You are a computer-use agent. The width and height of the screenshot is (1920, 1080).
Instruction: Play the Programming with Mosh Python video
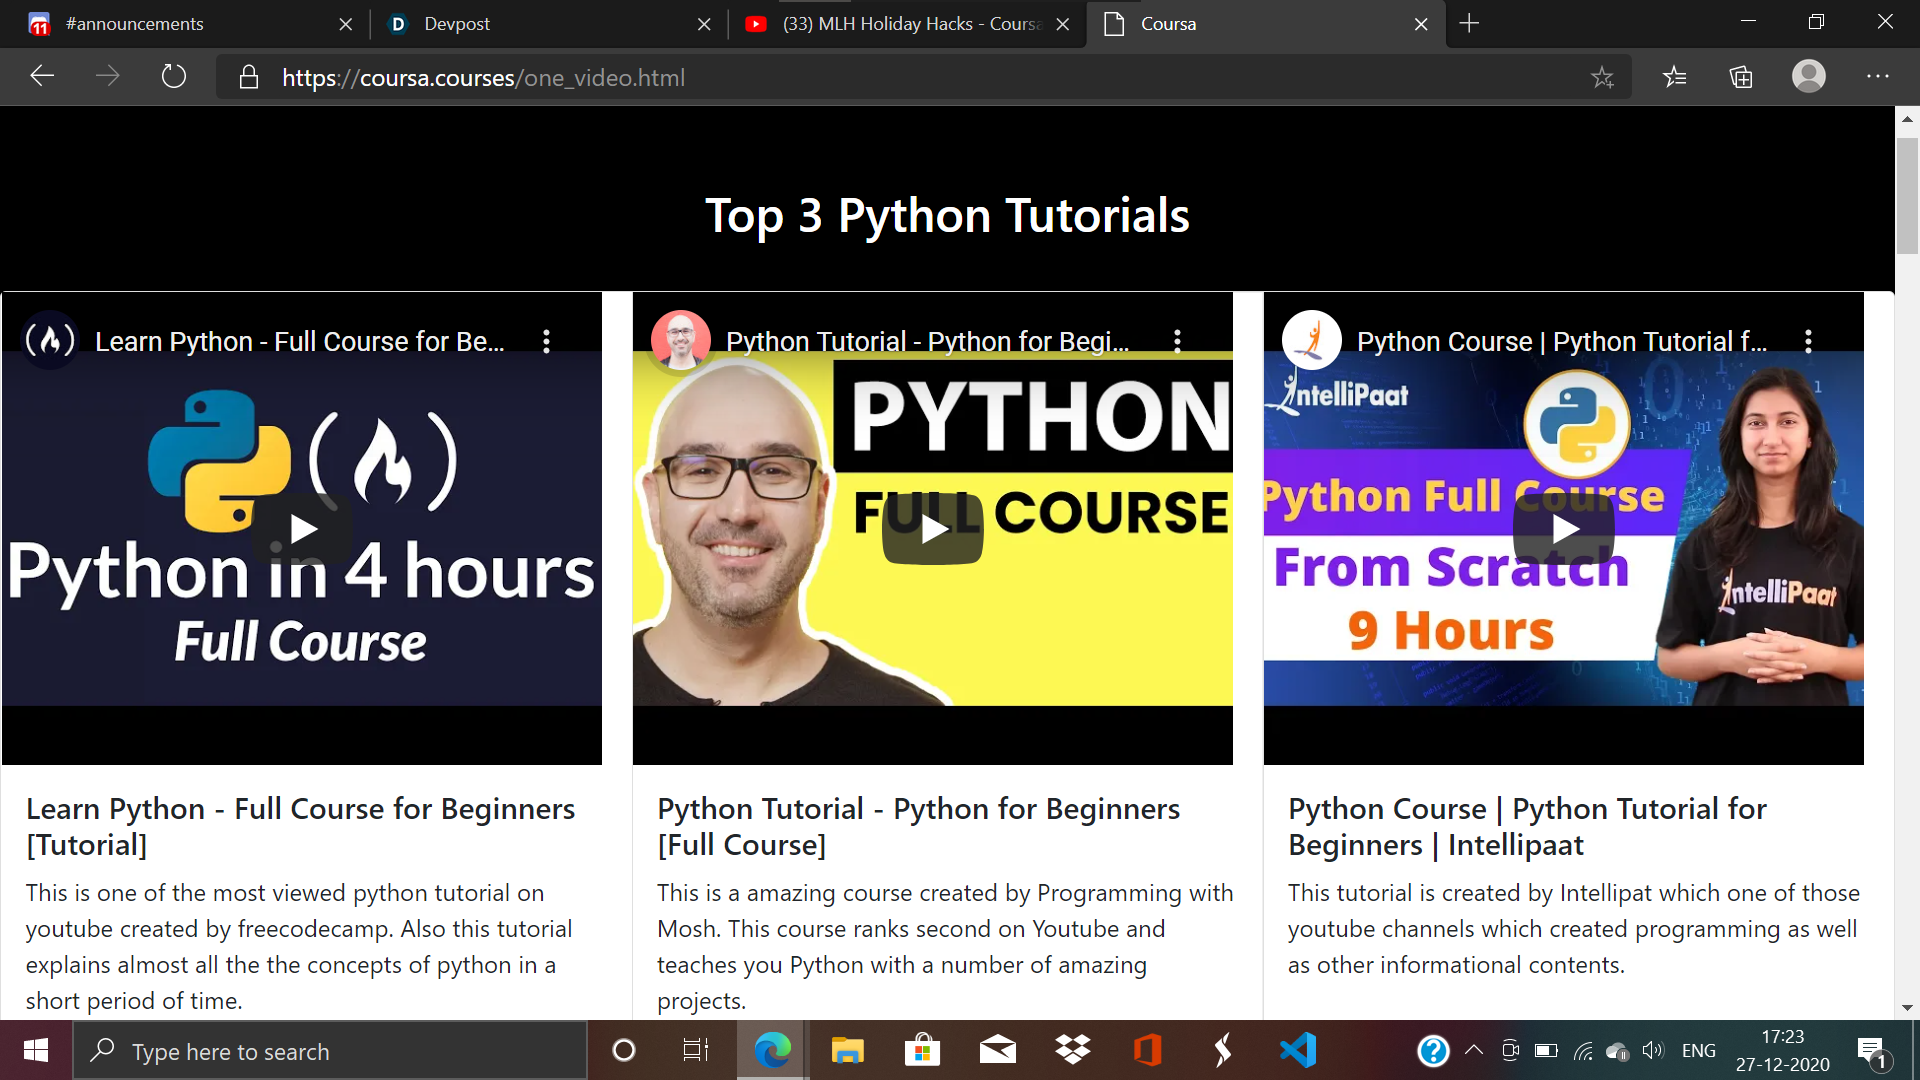932,528
